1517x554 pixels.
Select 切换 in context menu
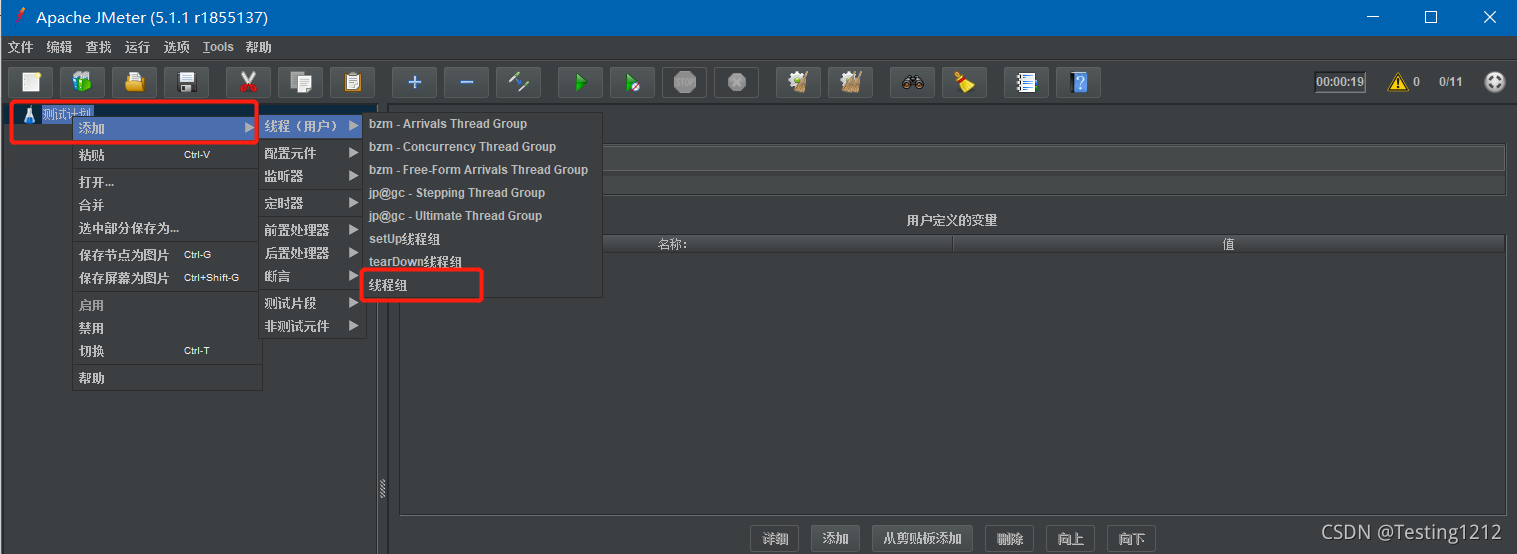[x=166, y=351]
